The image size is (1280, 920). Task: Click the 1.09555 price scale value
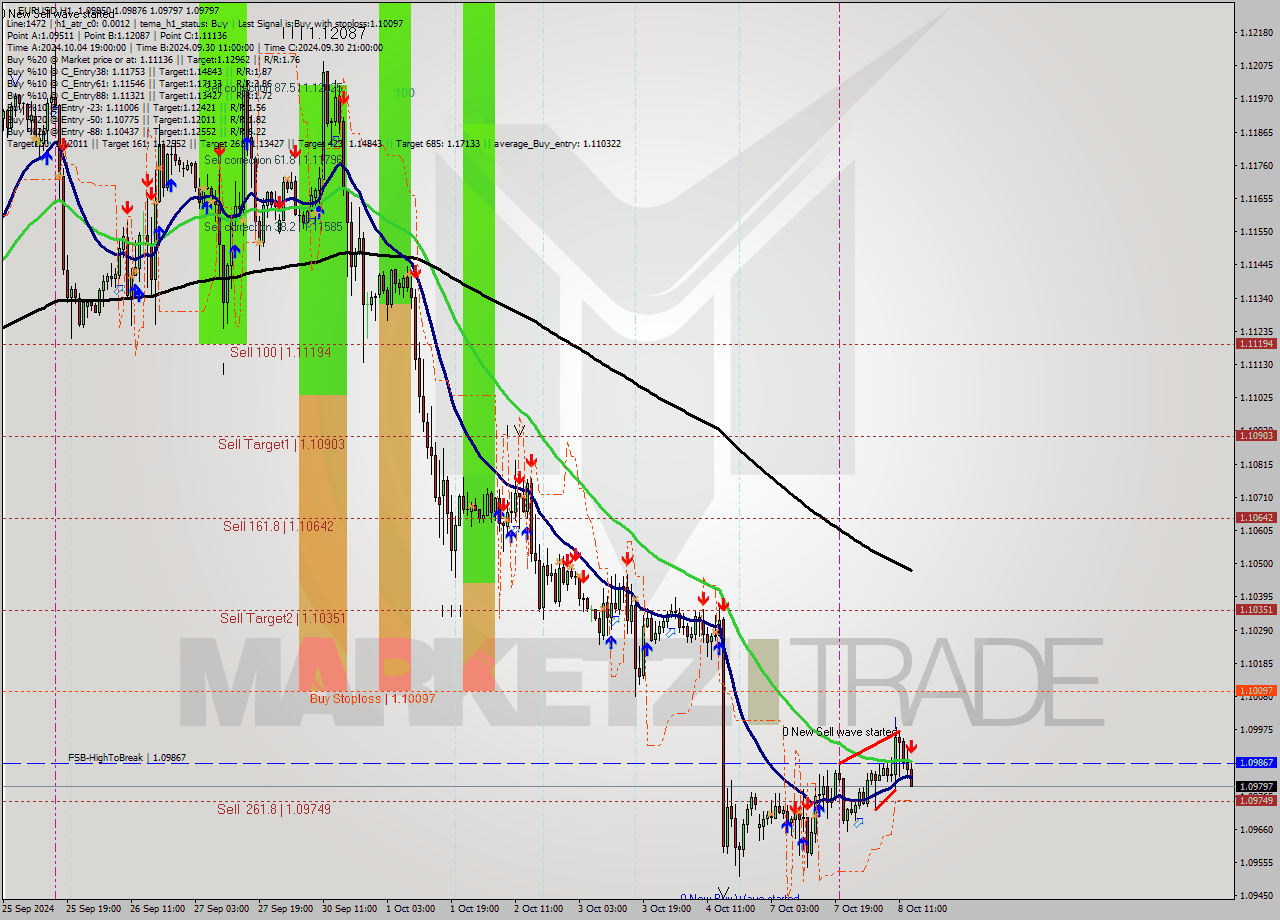pyautogui.click(x=1256, y=862)
